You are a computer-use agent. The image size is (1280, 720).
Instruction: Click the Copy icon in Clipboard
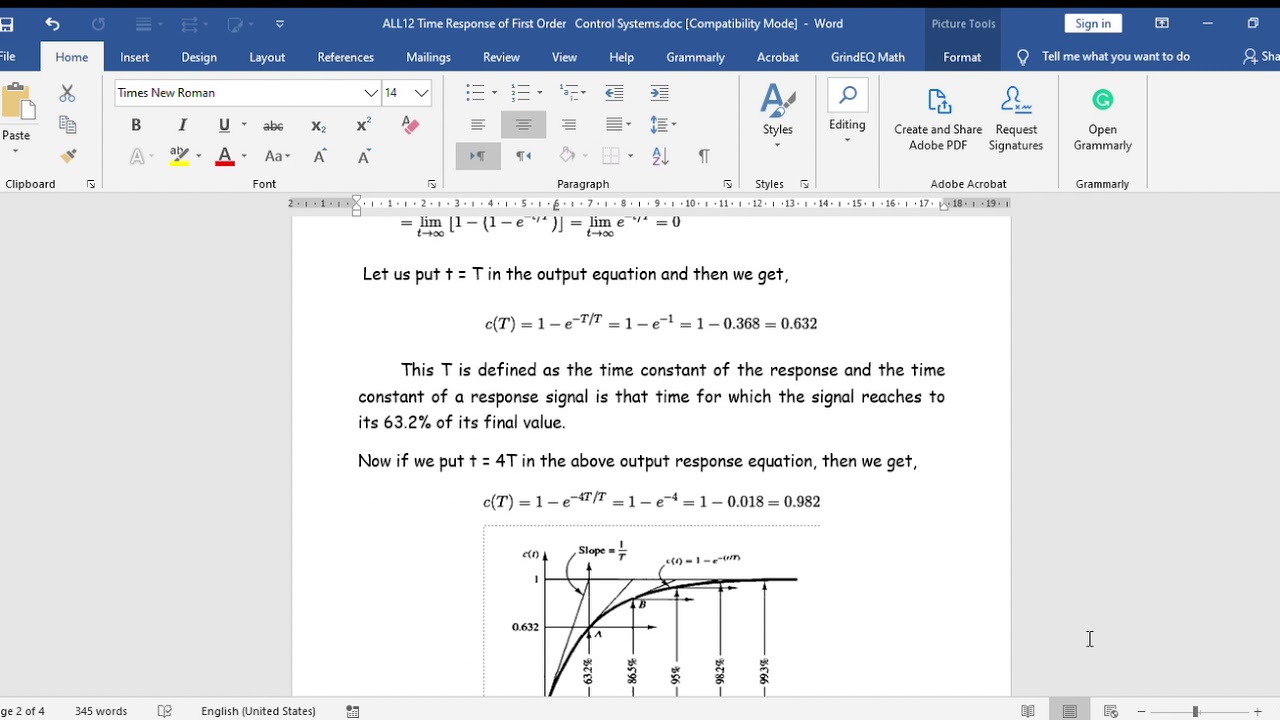67,125
